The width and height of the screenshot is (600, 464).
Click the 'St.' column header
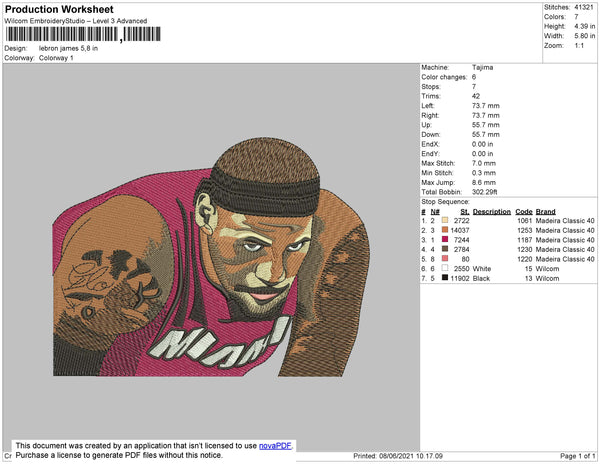click(465, 212)
